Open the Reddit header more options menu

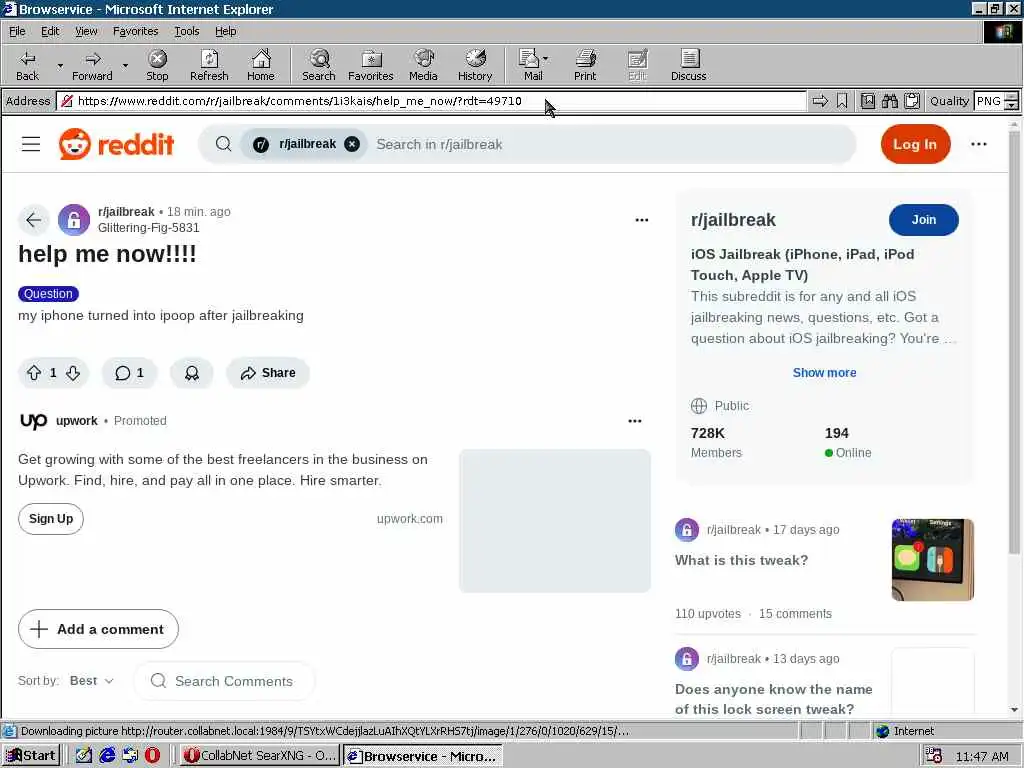click(x=978, y=144)
